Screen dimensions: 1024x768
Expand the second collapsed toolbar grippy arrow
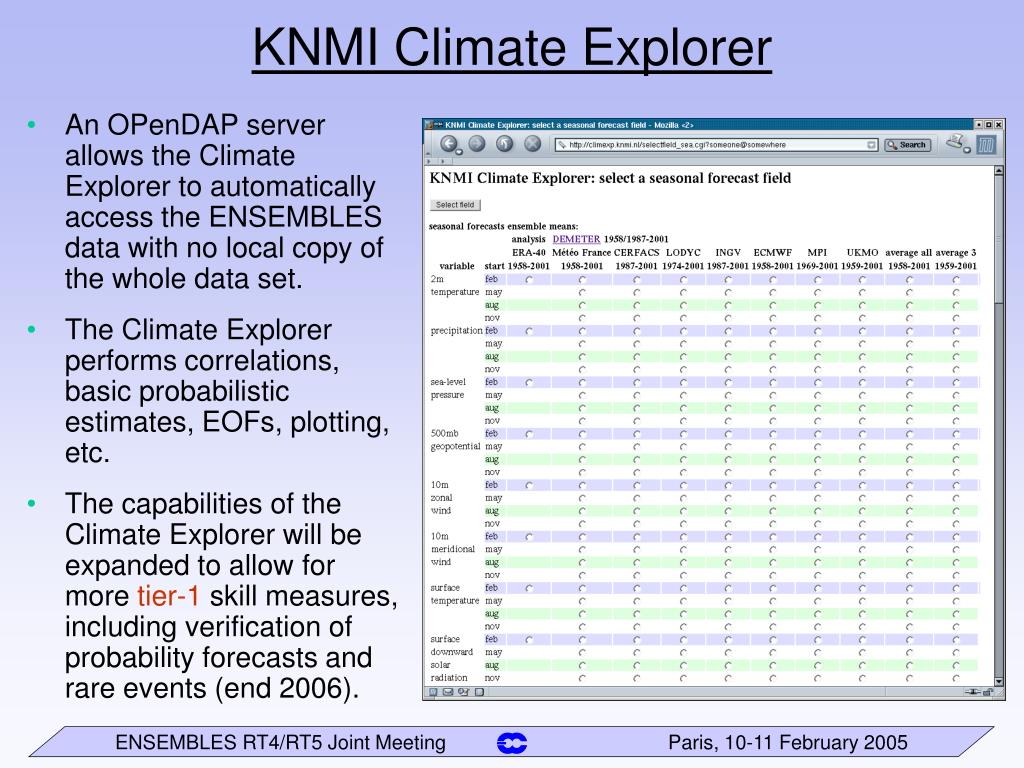443,161
